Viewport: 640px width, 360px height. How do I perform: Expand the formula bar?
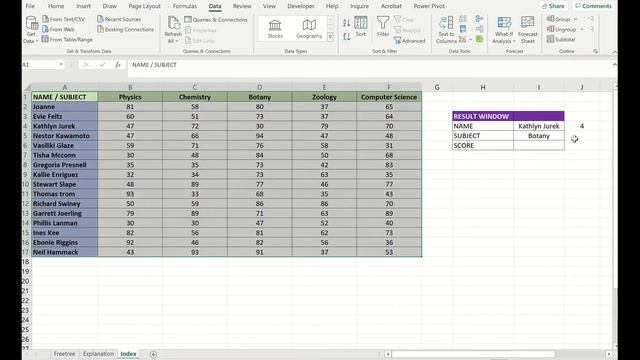[x=614, y=64]
